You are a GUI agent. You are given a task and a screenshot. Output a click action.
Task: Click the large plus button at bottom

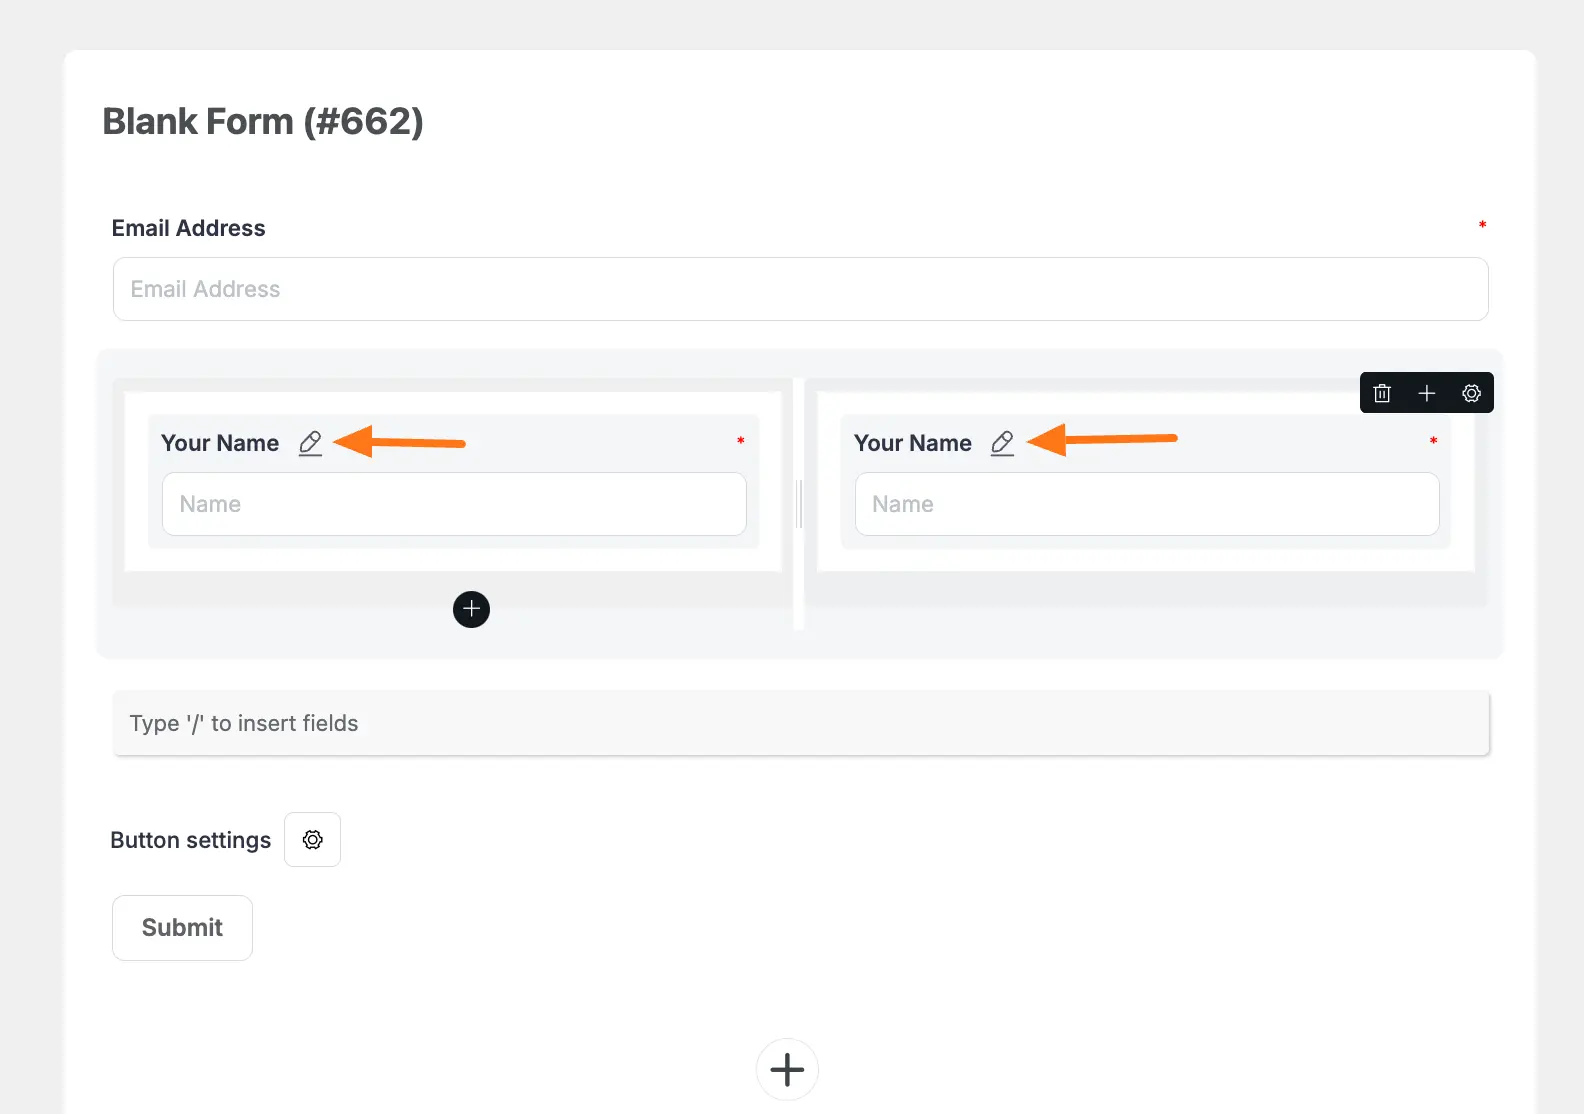point(787,1069)
